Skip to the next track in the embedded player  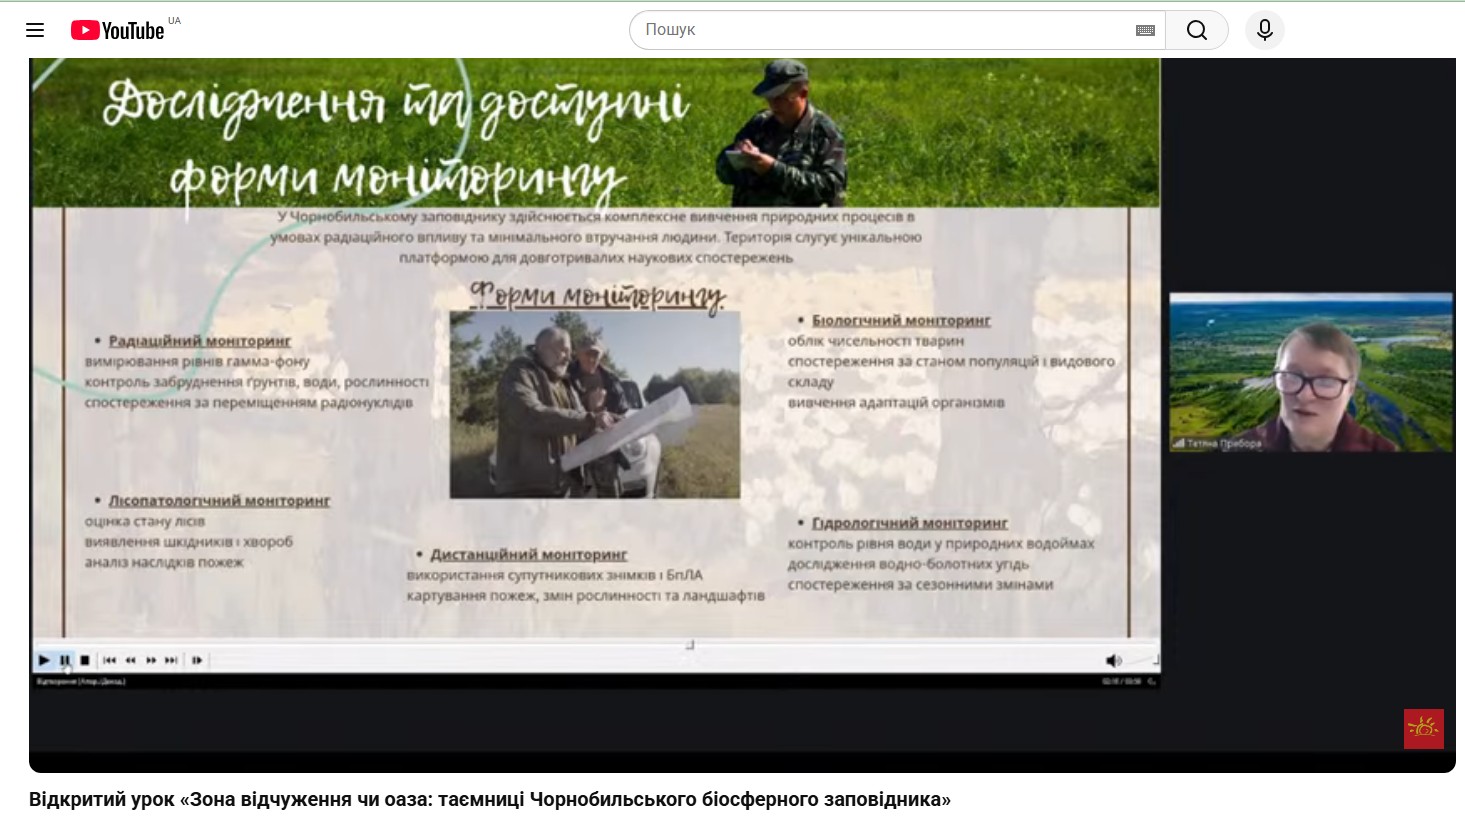click(x=171, y=660)
